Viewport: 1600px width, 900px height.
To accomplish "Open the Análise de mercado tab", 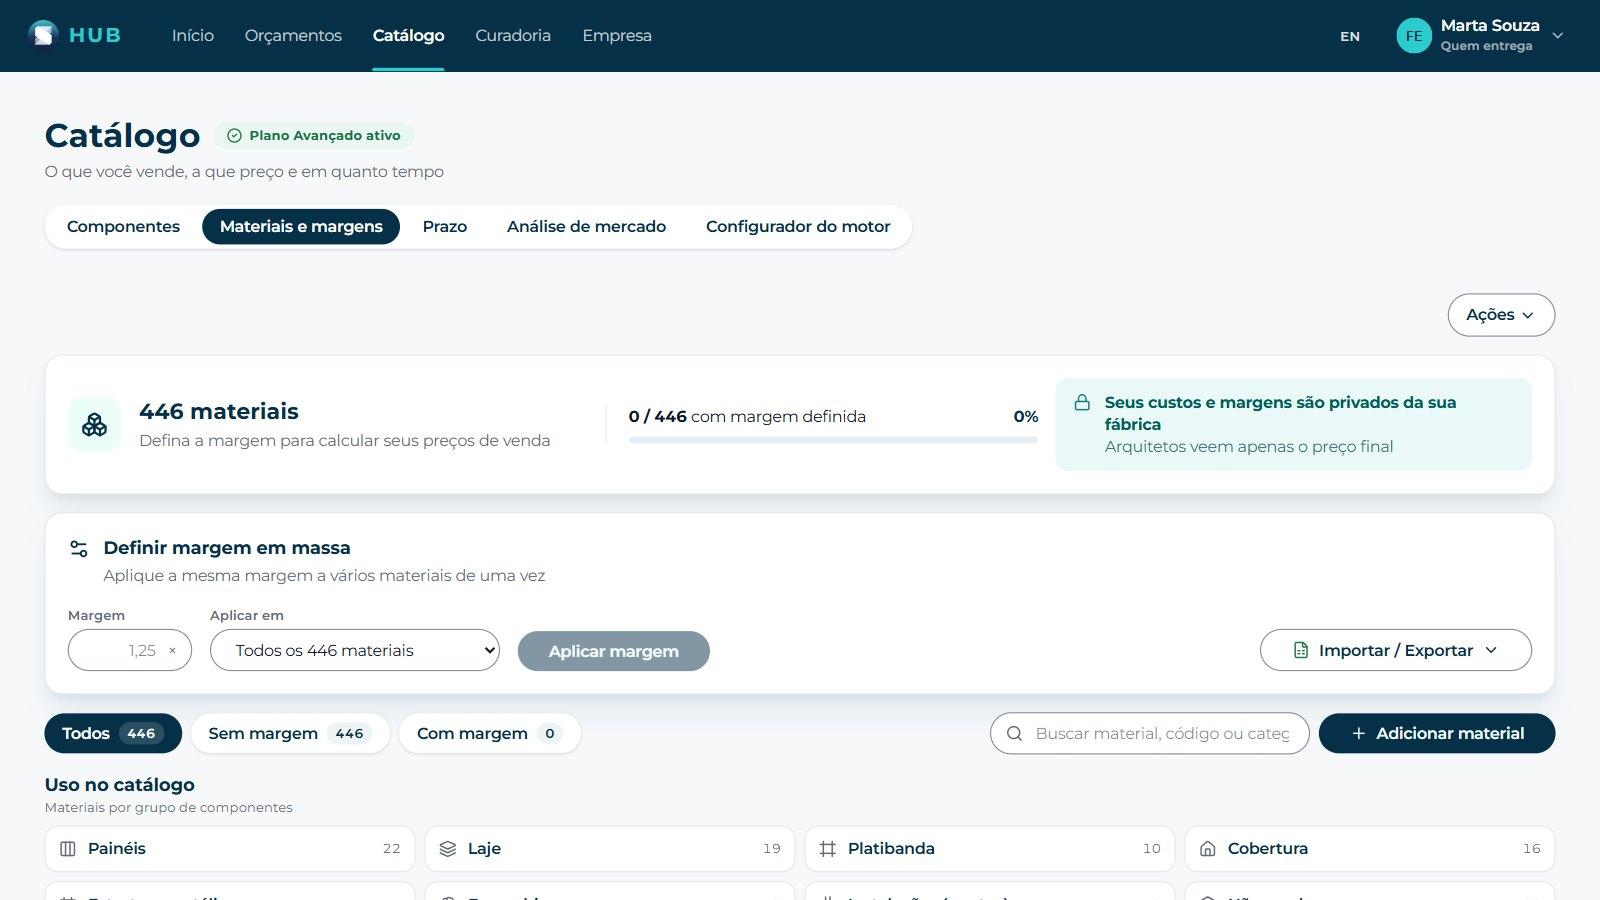I will pos(586,226).
